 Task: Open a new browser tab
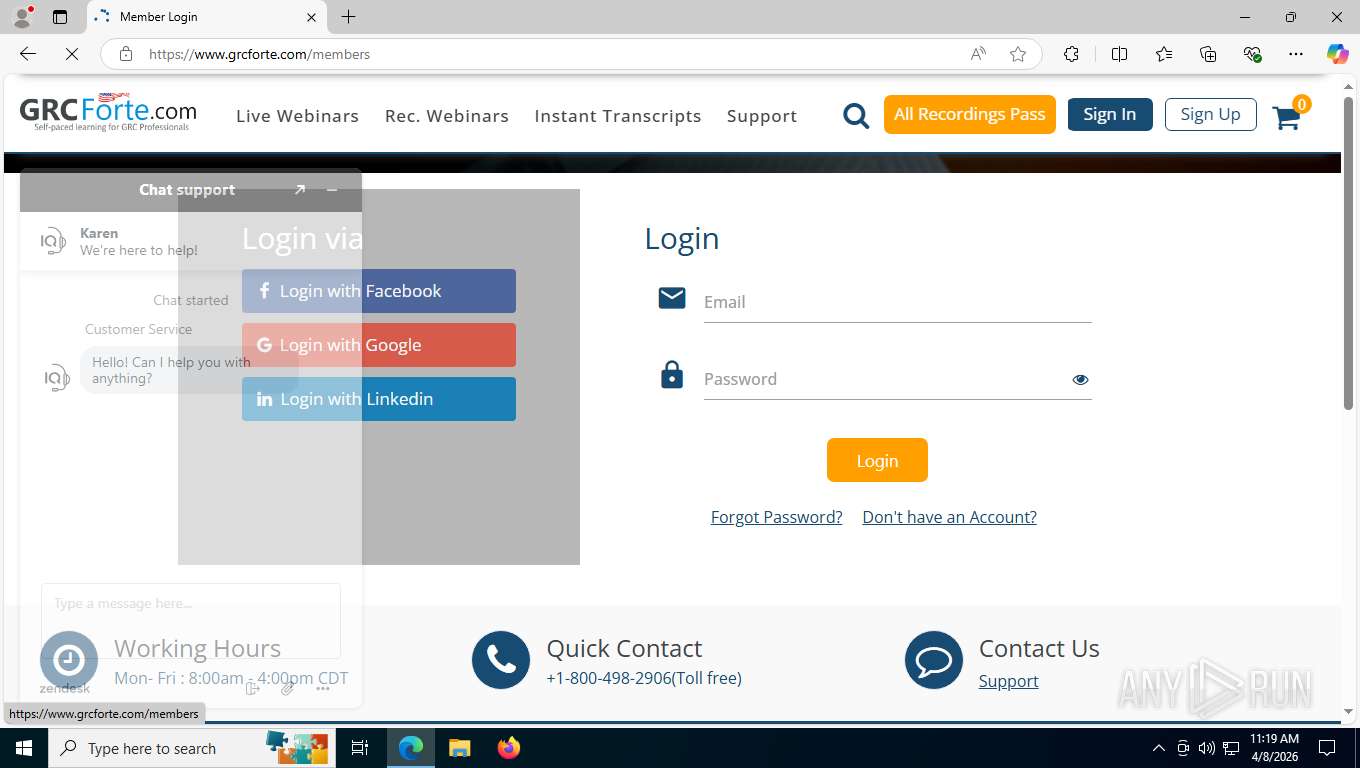pos(348,17)
